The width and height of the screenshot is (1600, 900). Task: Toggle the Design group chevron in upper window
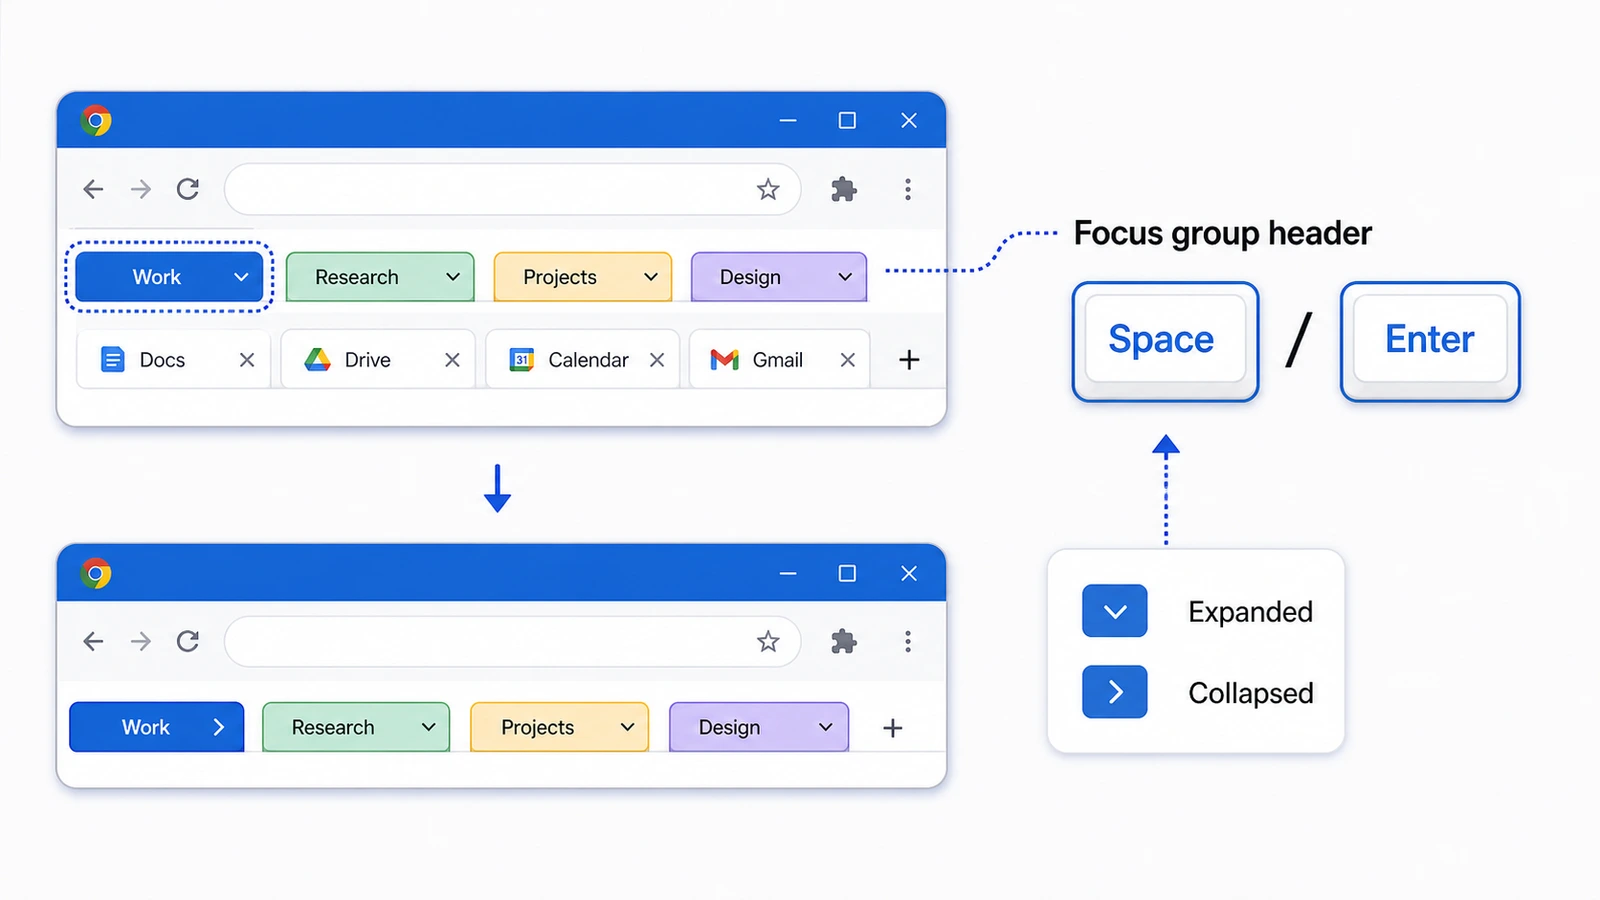click(845, 277)
